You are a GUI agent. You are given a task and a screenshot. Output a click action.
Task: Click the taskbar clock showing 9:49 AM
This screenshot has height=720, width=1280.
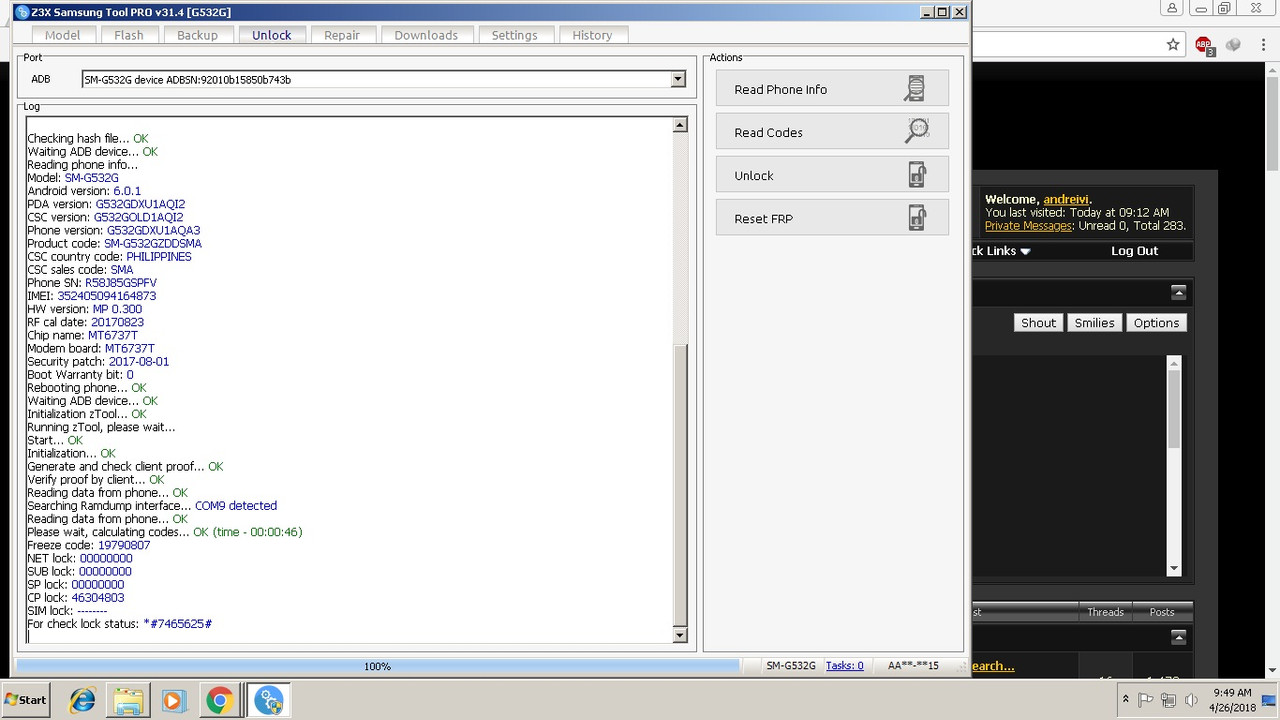coord(1230,700)
